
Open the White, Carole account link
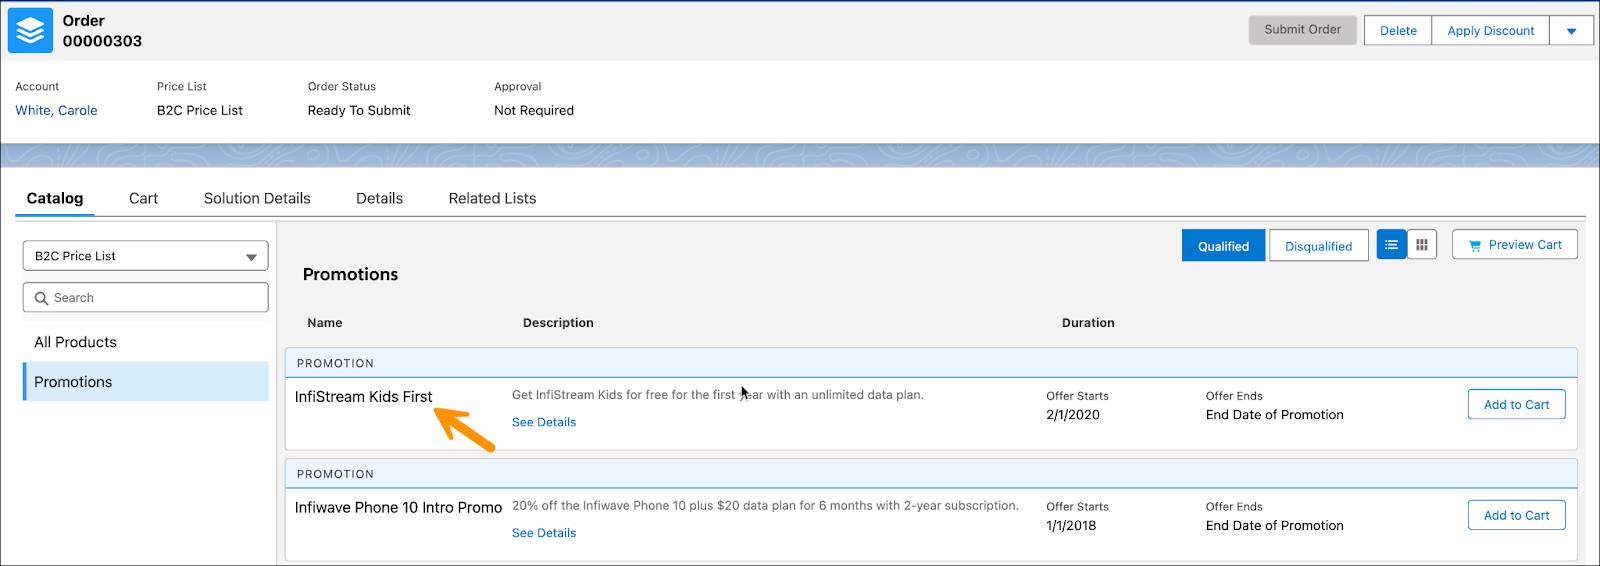[x=56, y=110]
